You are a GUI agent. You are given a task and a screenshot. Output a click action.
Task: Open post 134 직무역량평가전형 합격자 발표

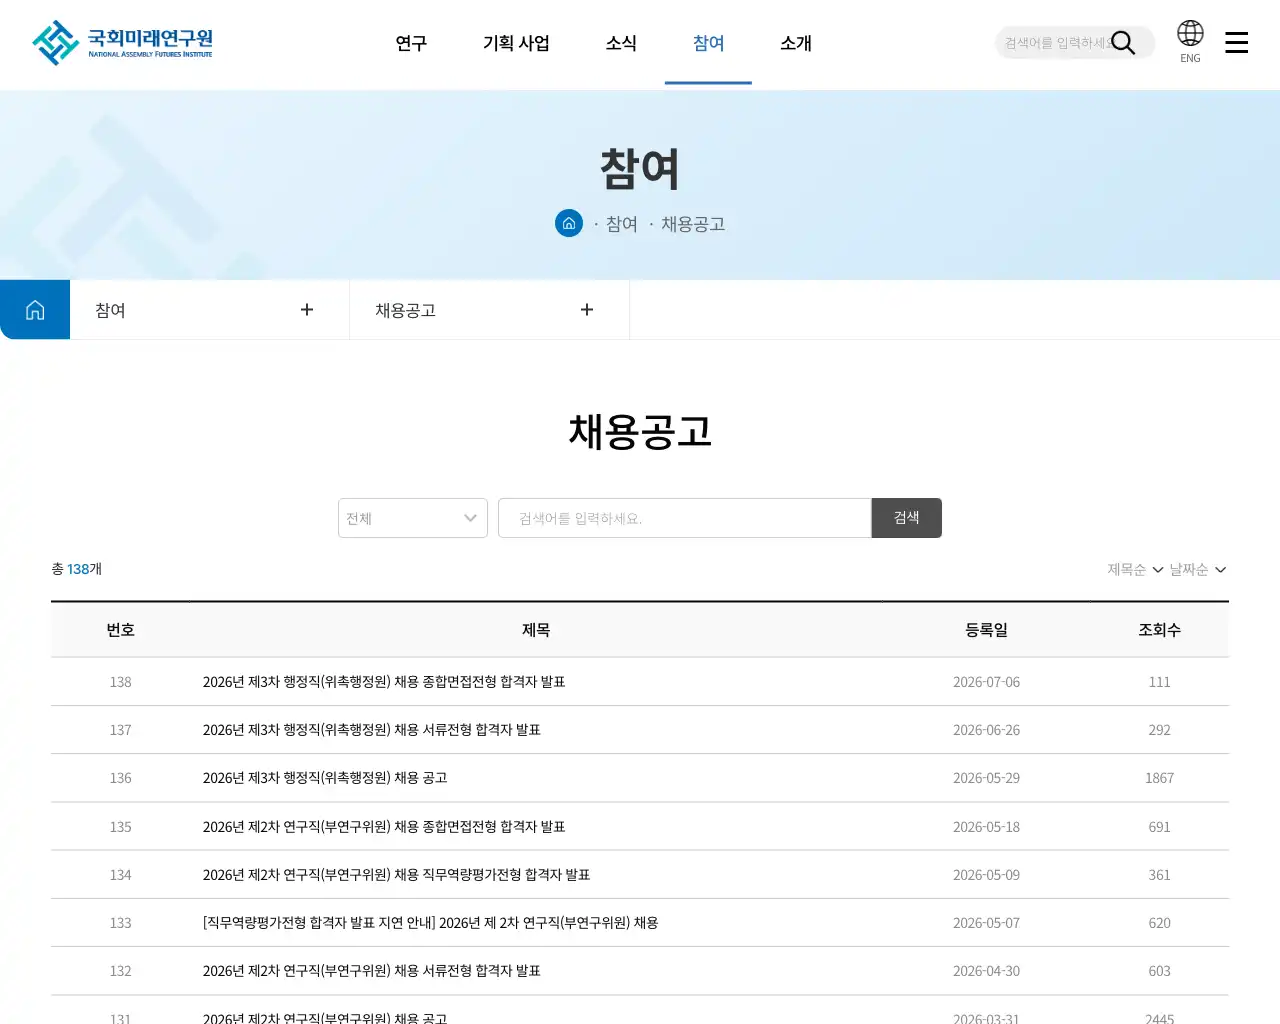tap(396, 875)
